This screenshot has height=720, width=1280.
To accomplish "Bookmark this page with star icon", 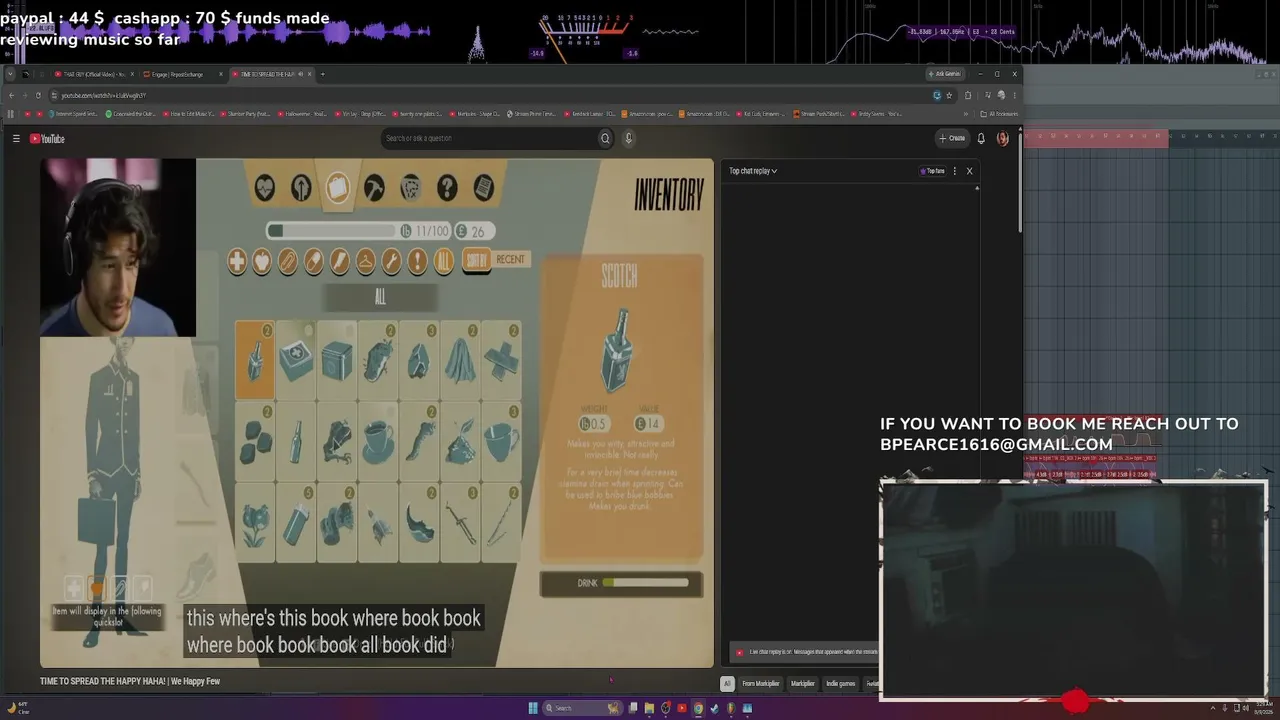I will (949, 95).
